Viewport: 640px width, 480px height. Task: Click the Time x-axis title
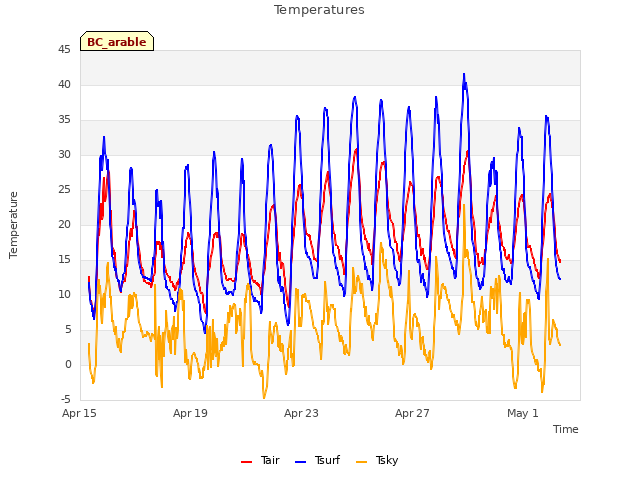[565, 429]
